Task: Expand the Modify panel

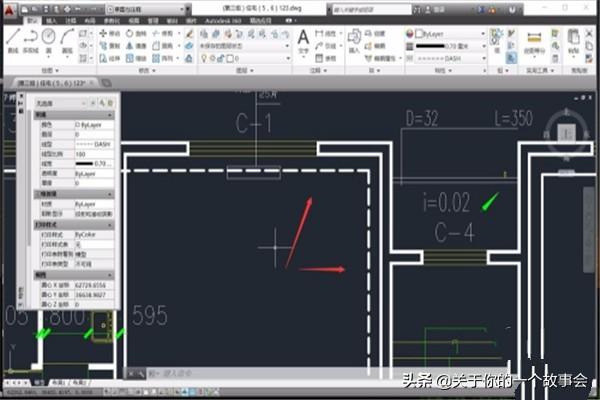Action: tap(147, 70)
